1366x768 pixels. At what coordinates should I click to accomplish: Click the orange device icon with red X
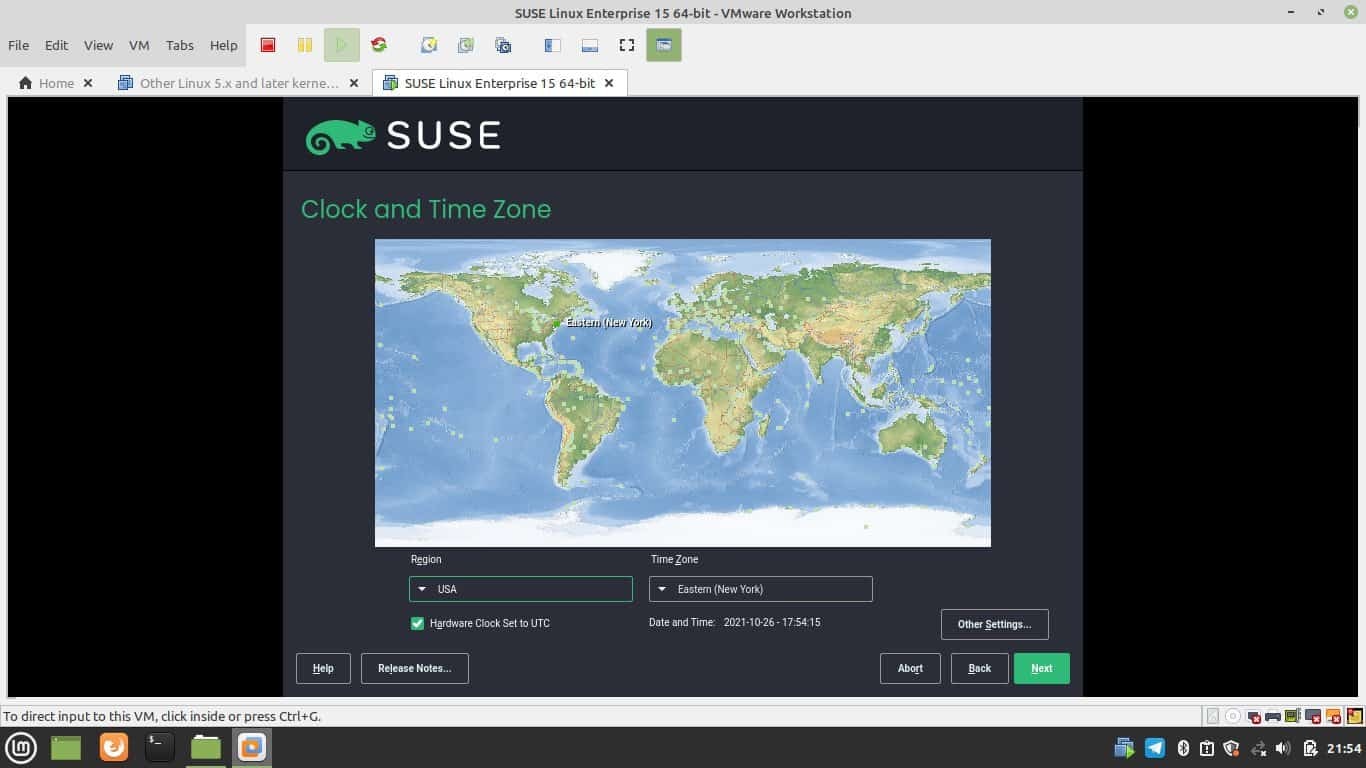(1333, 716)
